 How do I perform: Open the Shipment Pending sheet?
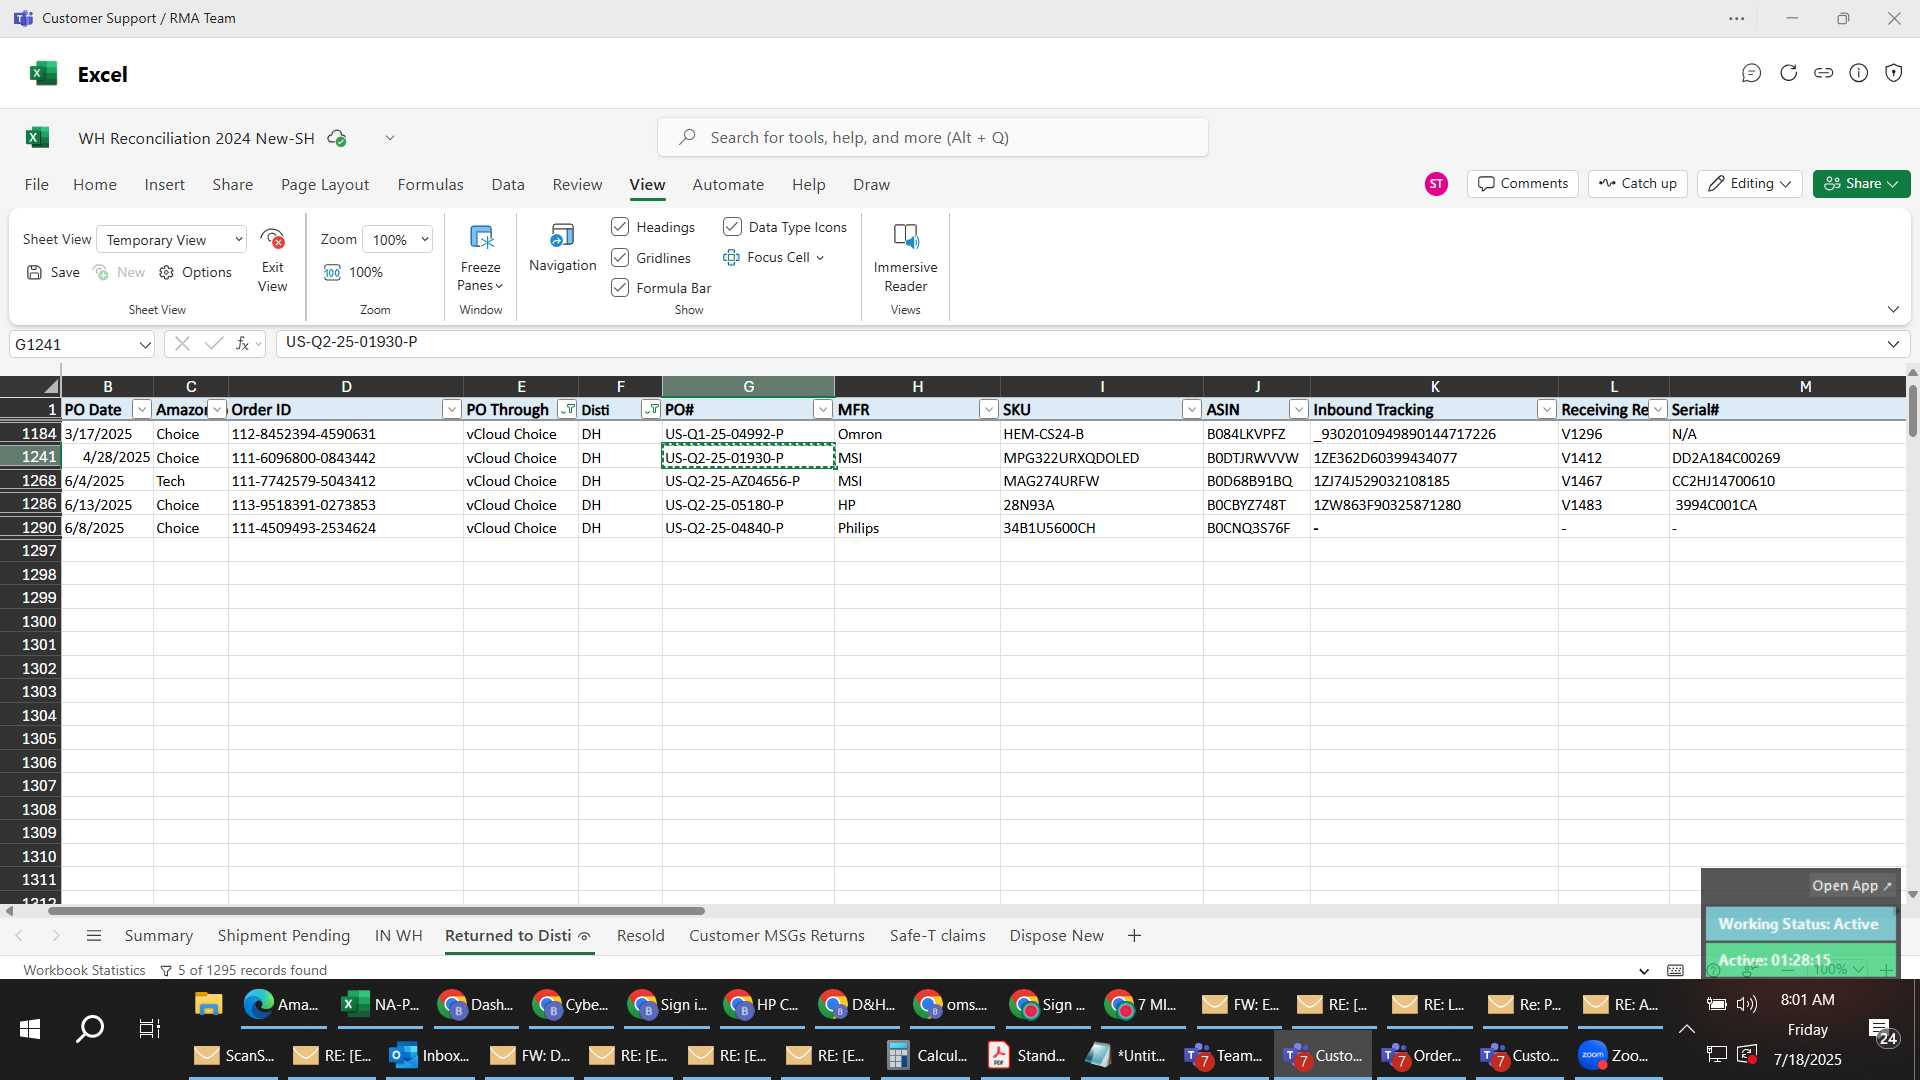[284, 936]
